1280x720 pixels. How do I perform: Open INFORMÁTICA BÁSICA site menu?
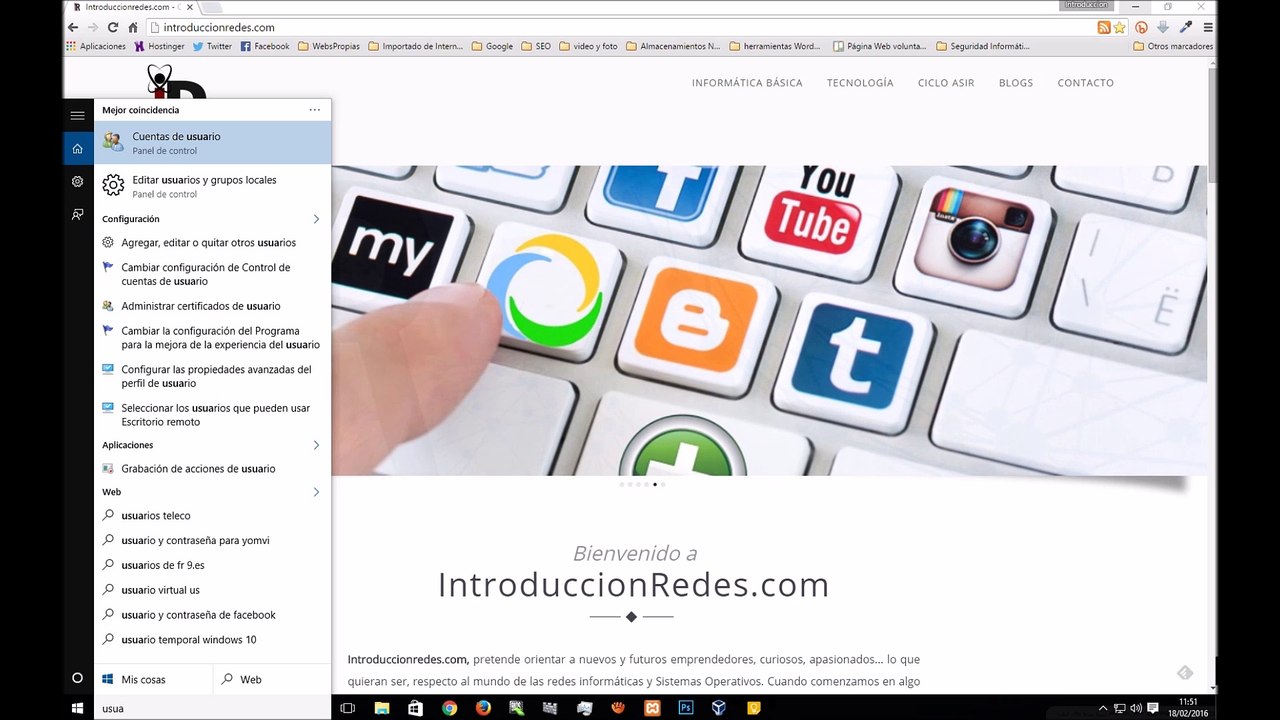click(x=747, y=83)
